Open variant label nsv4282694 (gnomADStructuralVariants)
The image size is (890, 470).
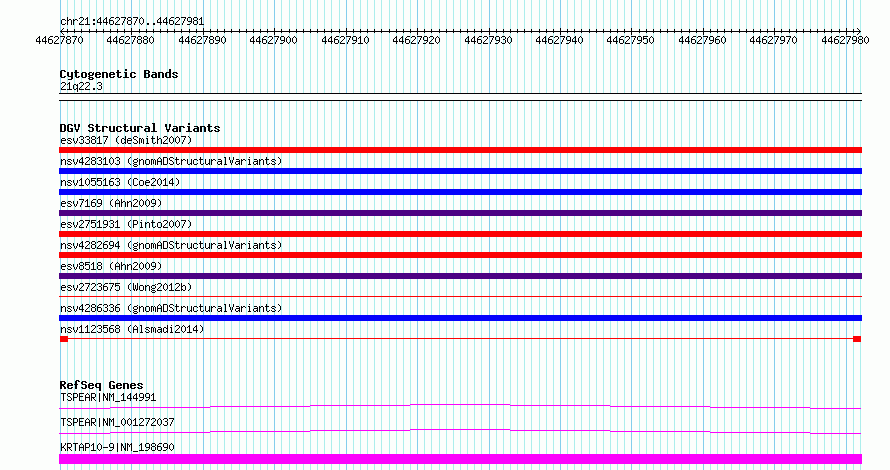[x=171, y=245]
